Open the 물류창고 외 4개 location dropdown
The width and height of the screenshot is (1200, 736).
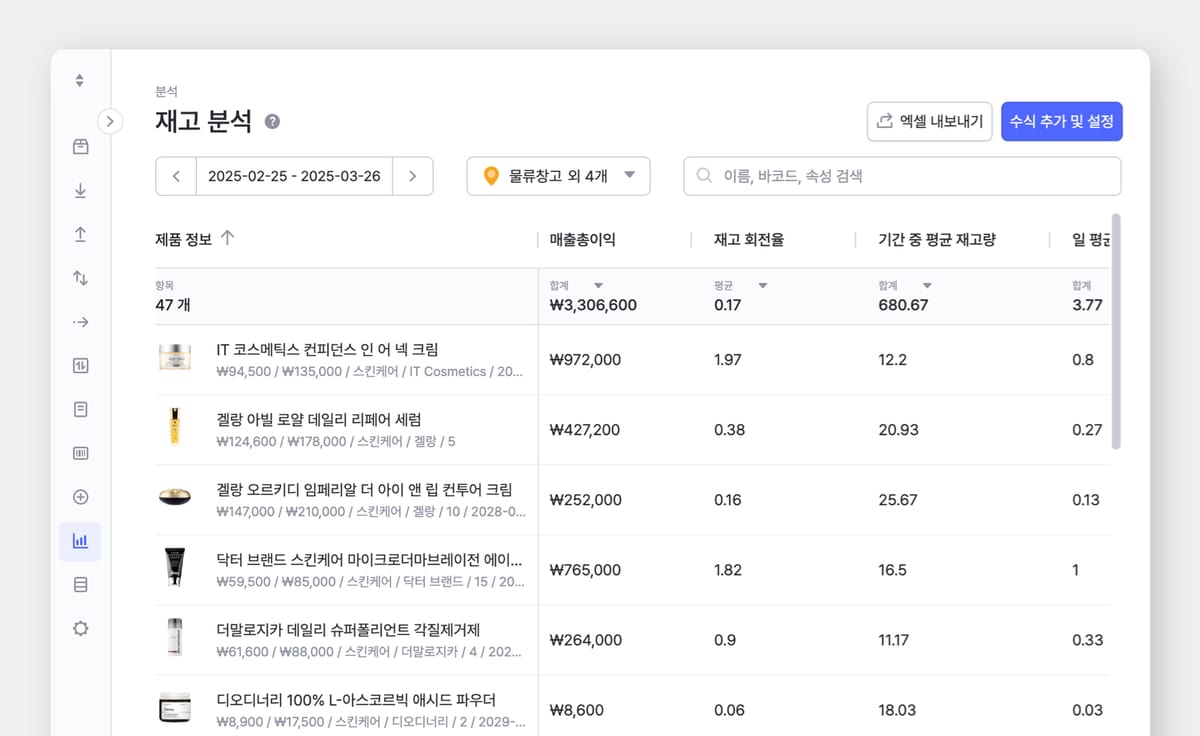(x=559, y=176)
